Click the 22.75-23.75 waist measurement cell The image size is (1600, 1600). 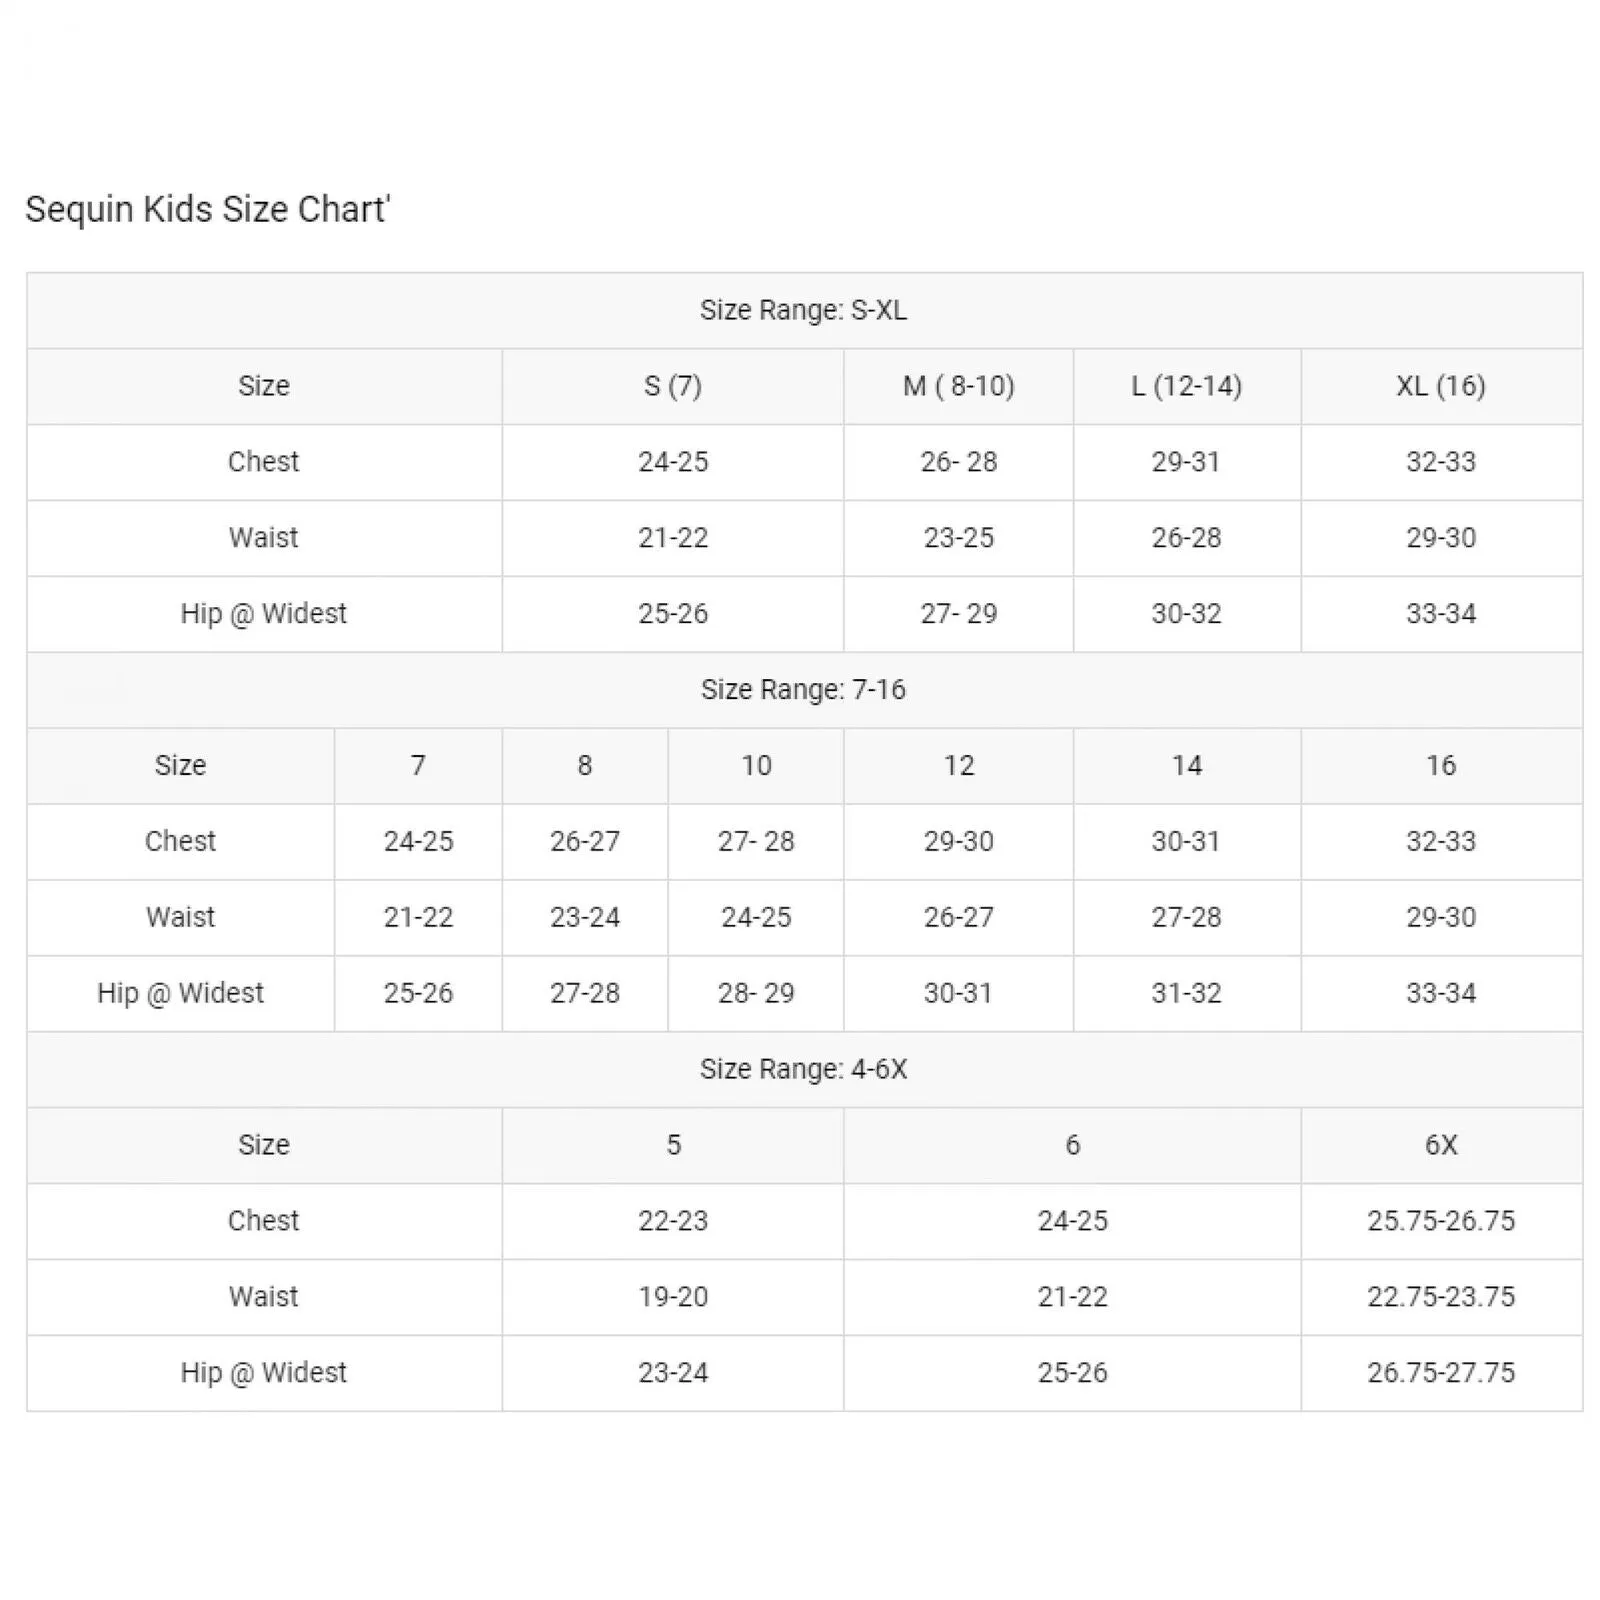click(x=1441, y=1297)
